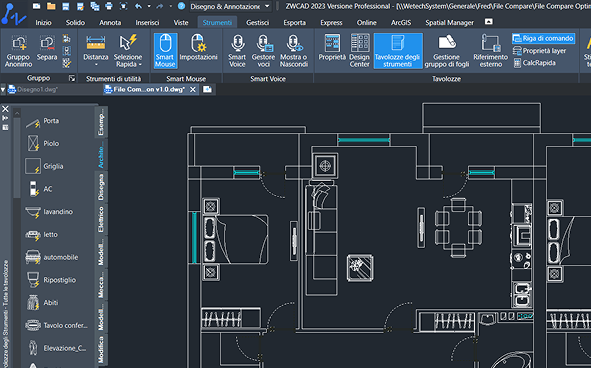Viewport: 591px width, 368px height.
Task: Click the Save All quick access icon
Action: pyautogui.click(x=95, y=6)
